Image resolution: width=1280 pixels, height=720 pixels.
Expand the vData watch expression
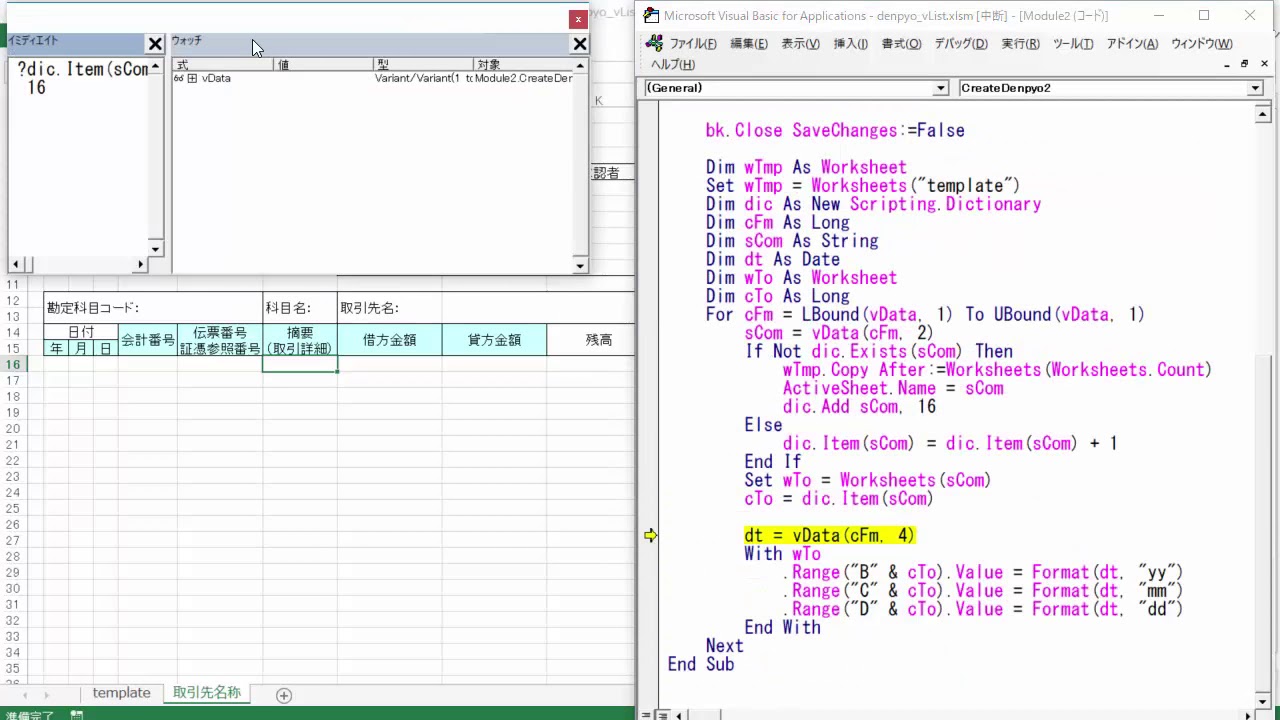(192, 78)
